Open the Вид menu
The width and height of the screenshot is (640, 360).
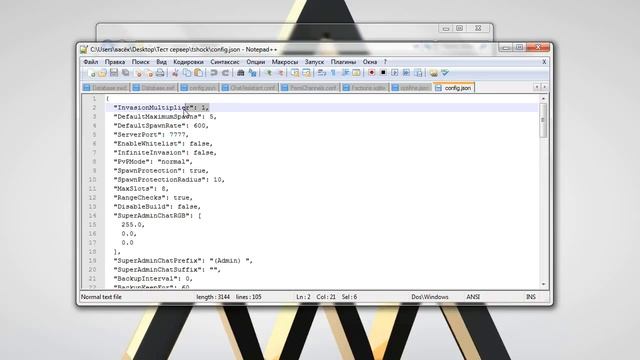click(161, 62)
